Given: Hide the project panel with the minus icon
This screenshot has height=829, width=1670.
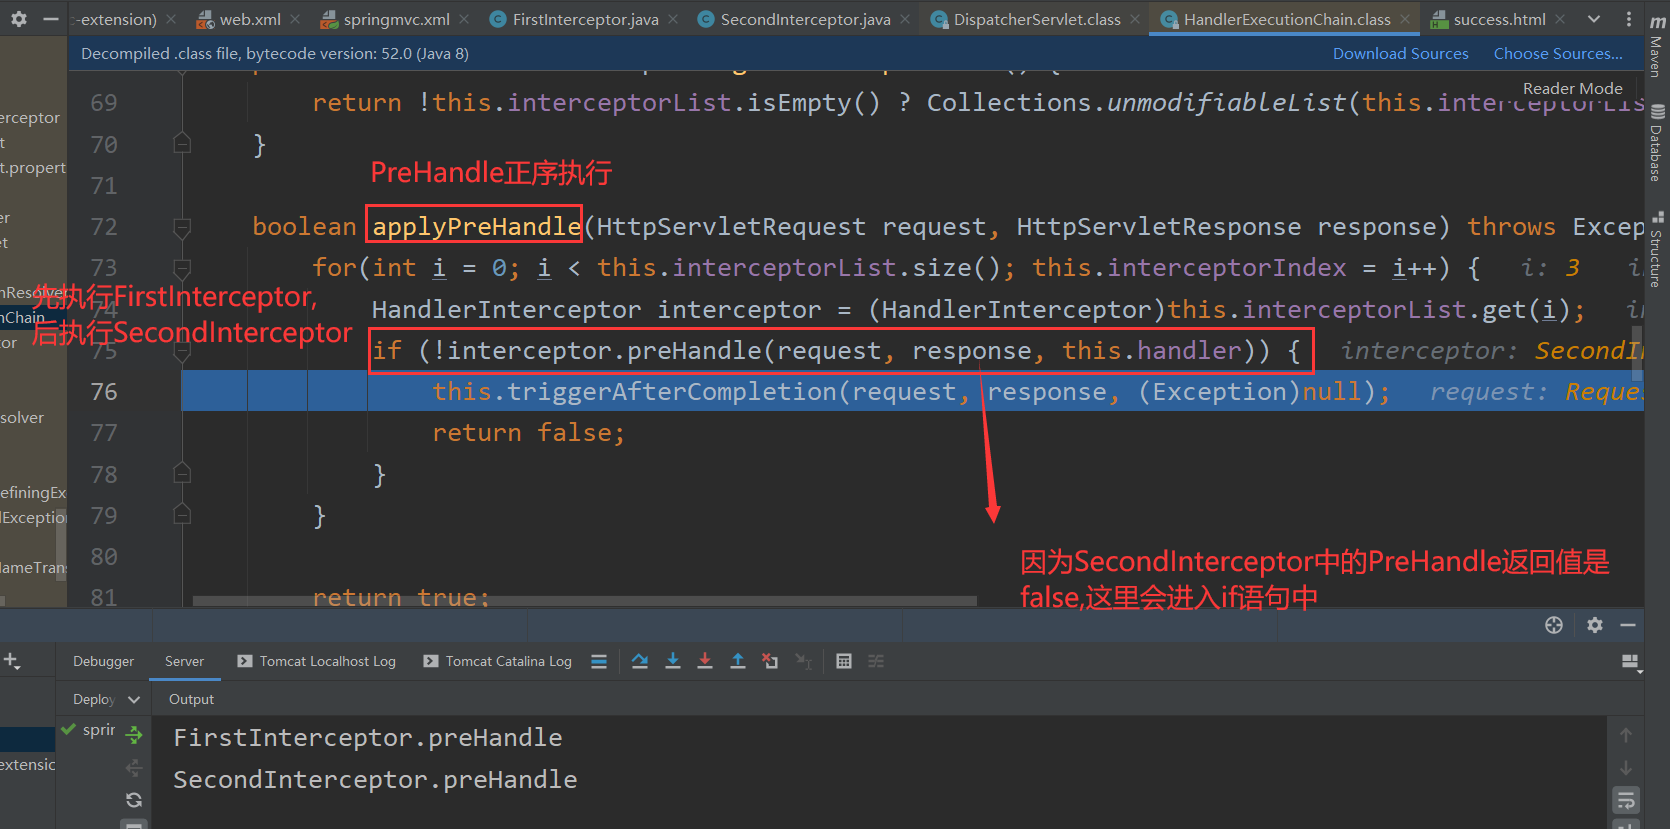Looking at the screenshot, I should 51,19.
